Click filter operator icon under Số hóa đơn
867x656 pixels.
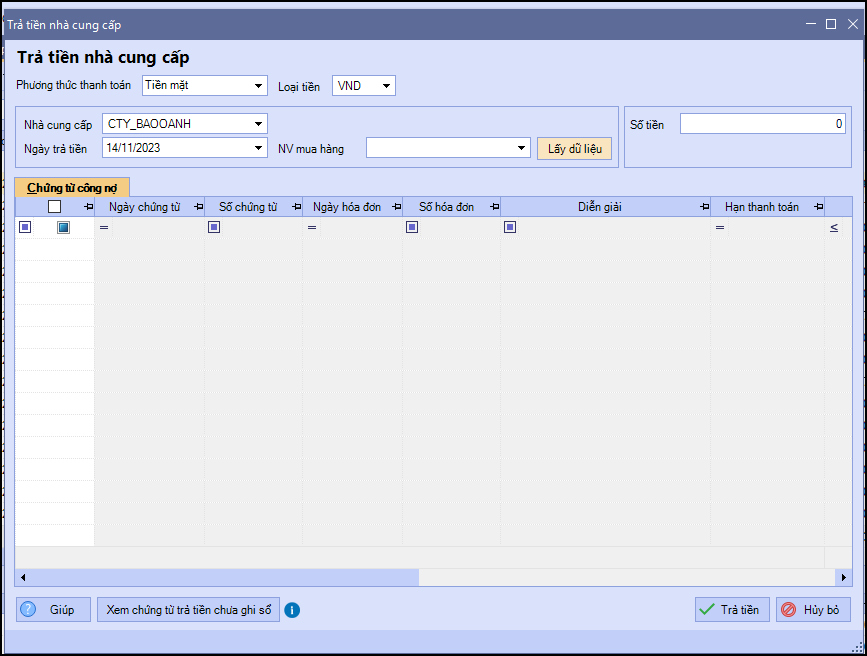coord(412,228)
